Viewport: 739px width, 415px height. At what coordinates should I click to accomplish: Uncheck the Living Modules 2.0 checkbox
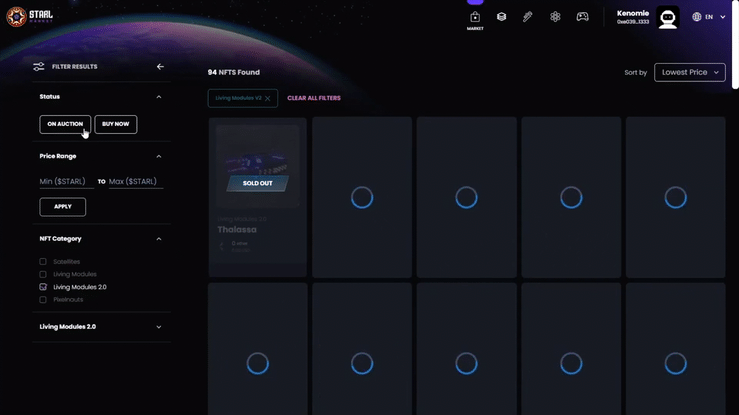[43, 287]
